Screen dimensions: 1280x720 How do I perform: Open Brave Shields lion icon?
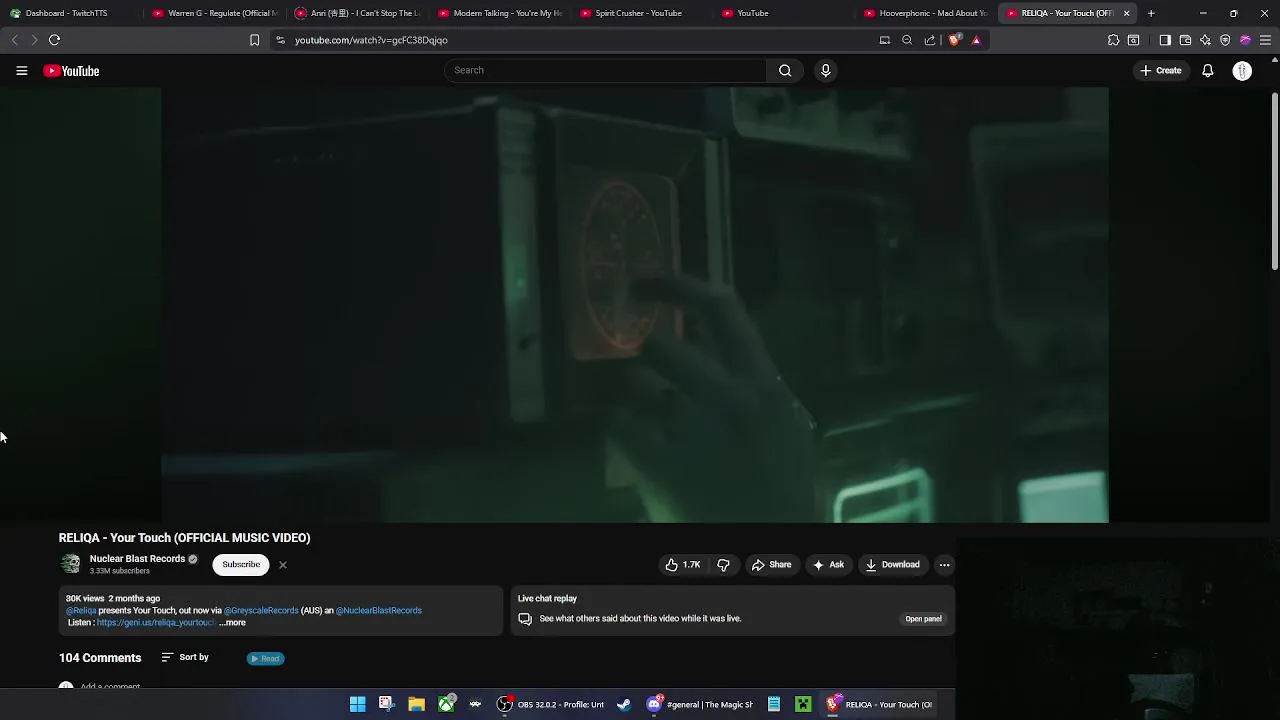pos(954,40)
